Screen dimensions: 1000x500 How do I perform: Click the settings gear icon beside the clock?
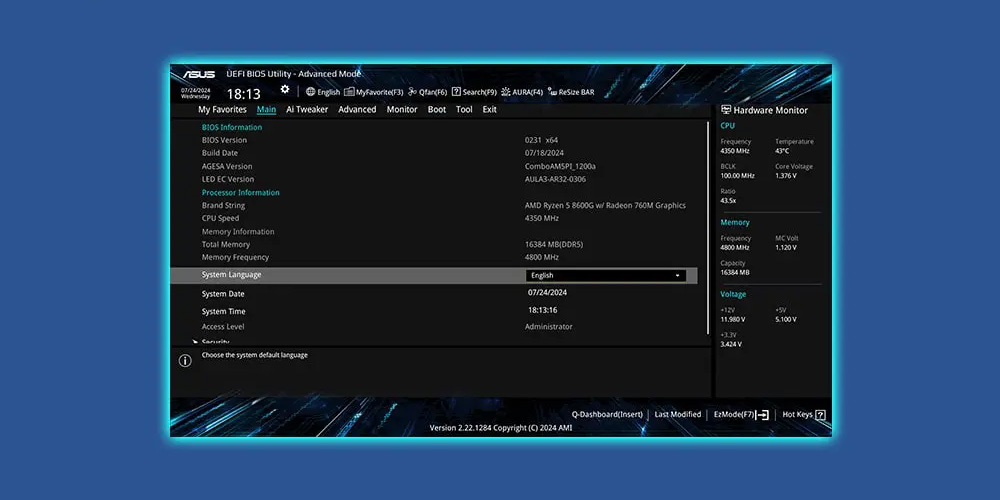(285, 90)
